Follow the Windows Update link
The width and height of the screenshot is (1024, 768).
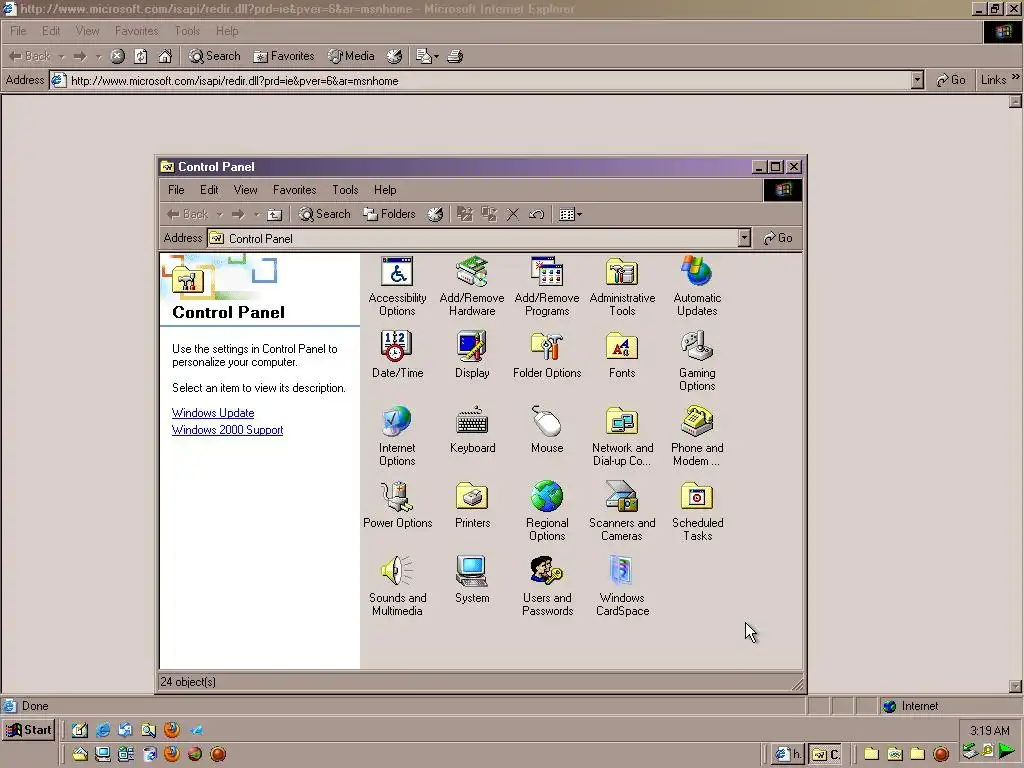[213, 413]
